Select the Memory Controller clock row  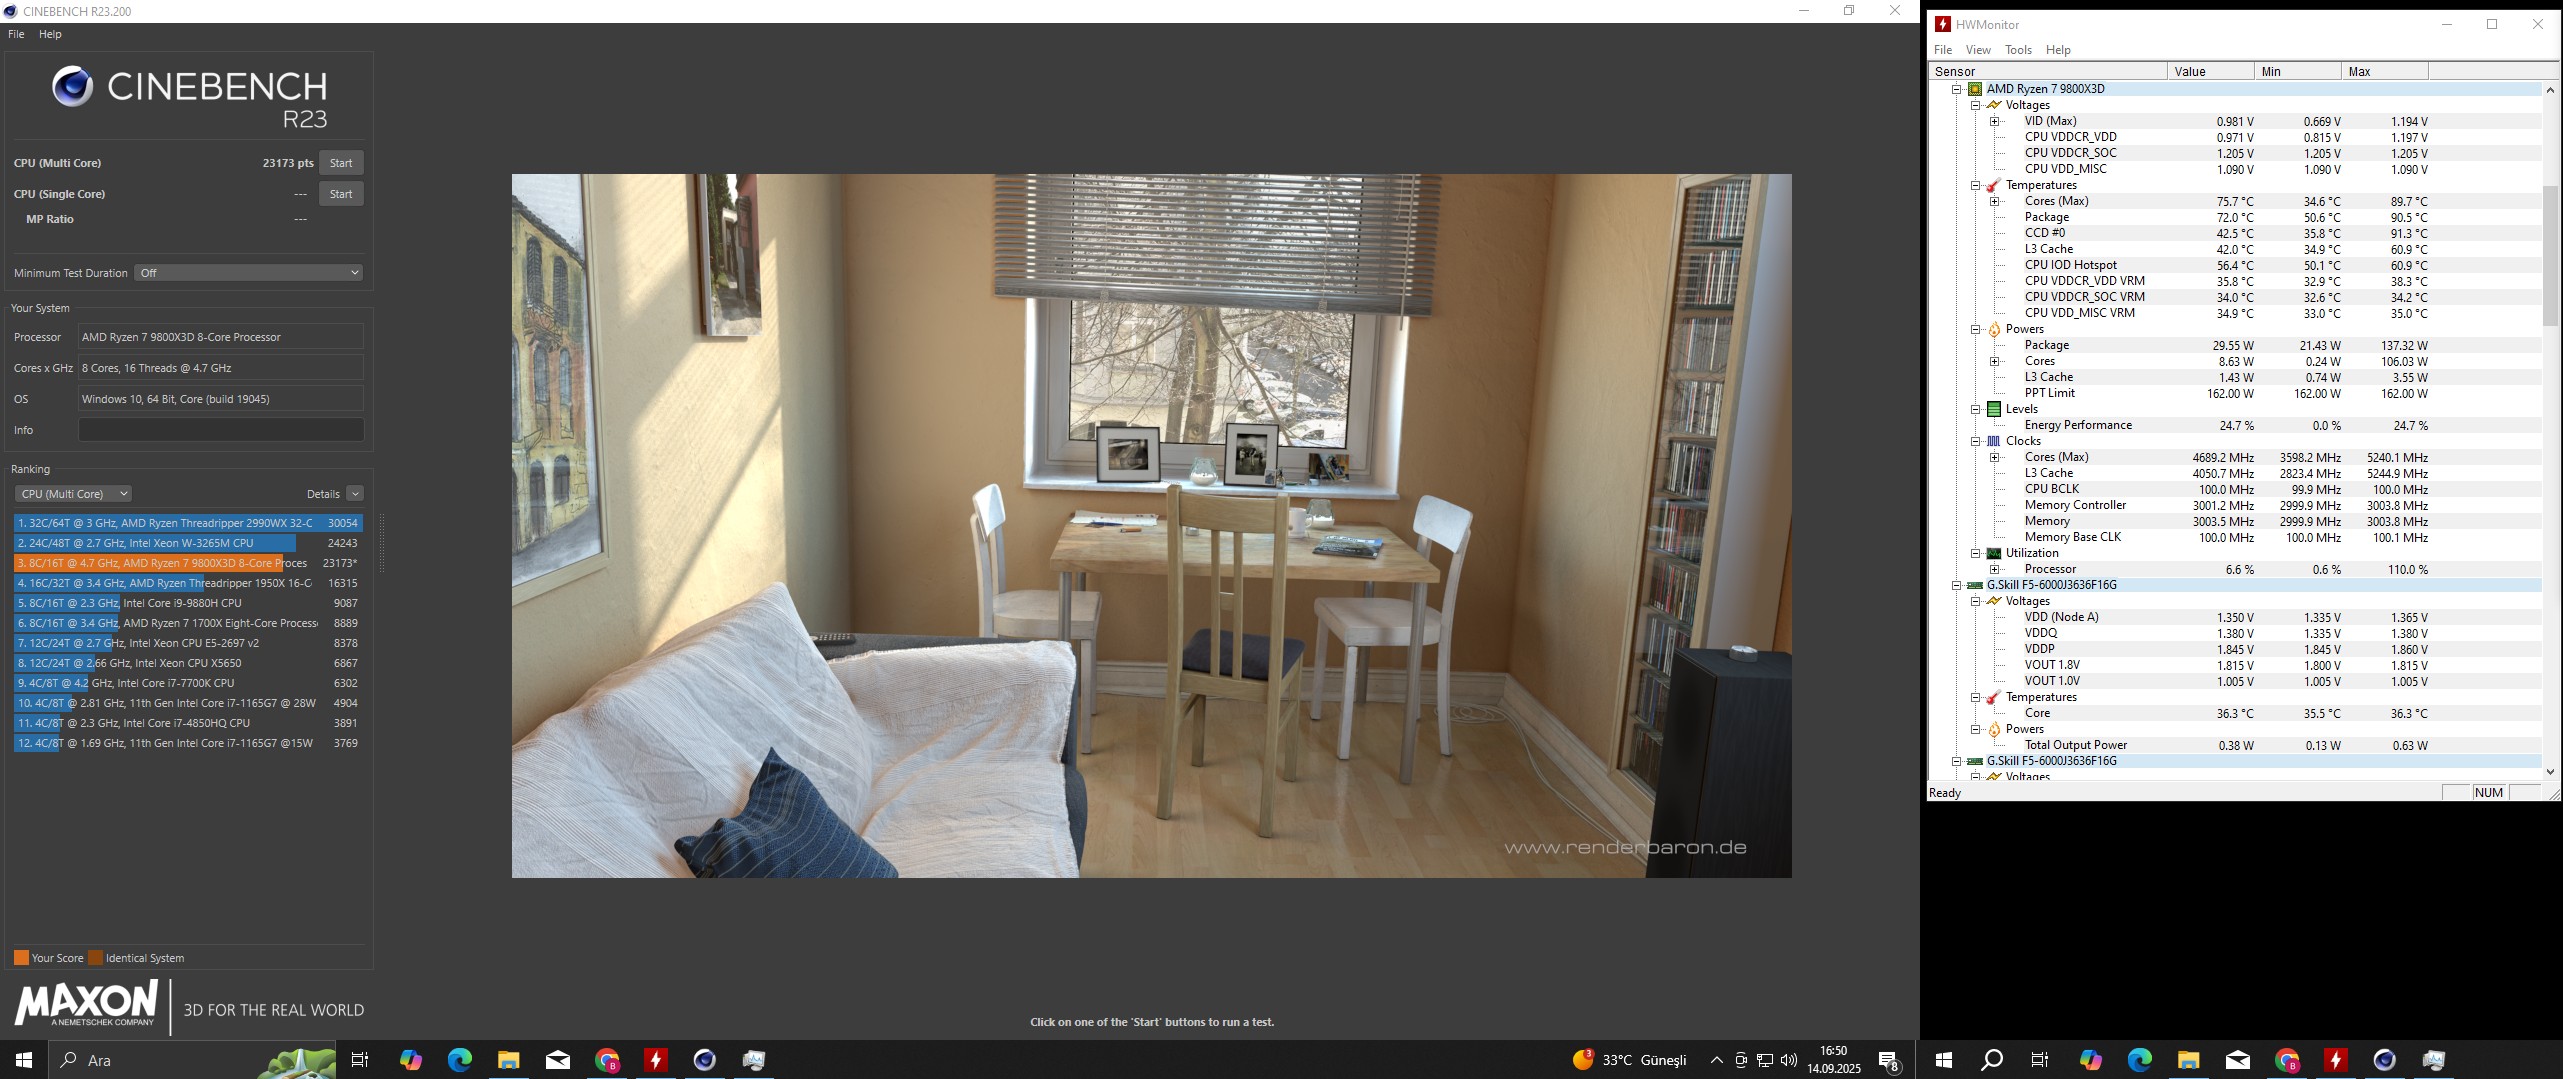pos(2236,505)
